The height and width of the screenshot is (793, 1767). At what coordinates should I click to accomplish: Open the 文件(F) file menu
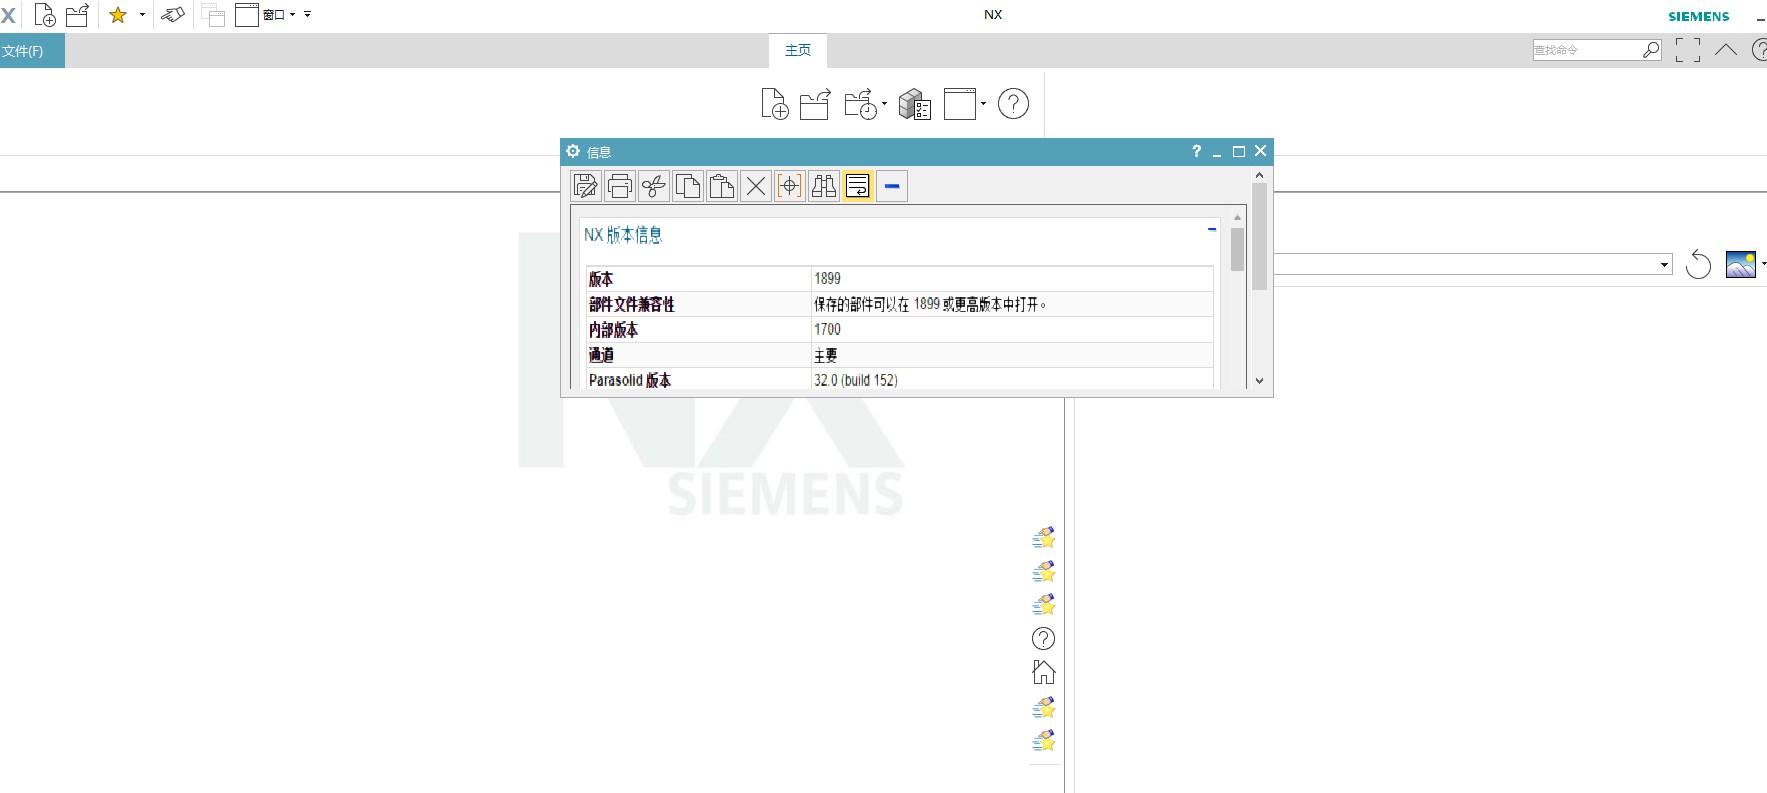pos(32,51)
